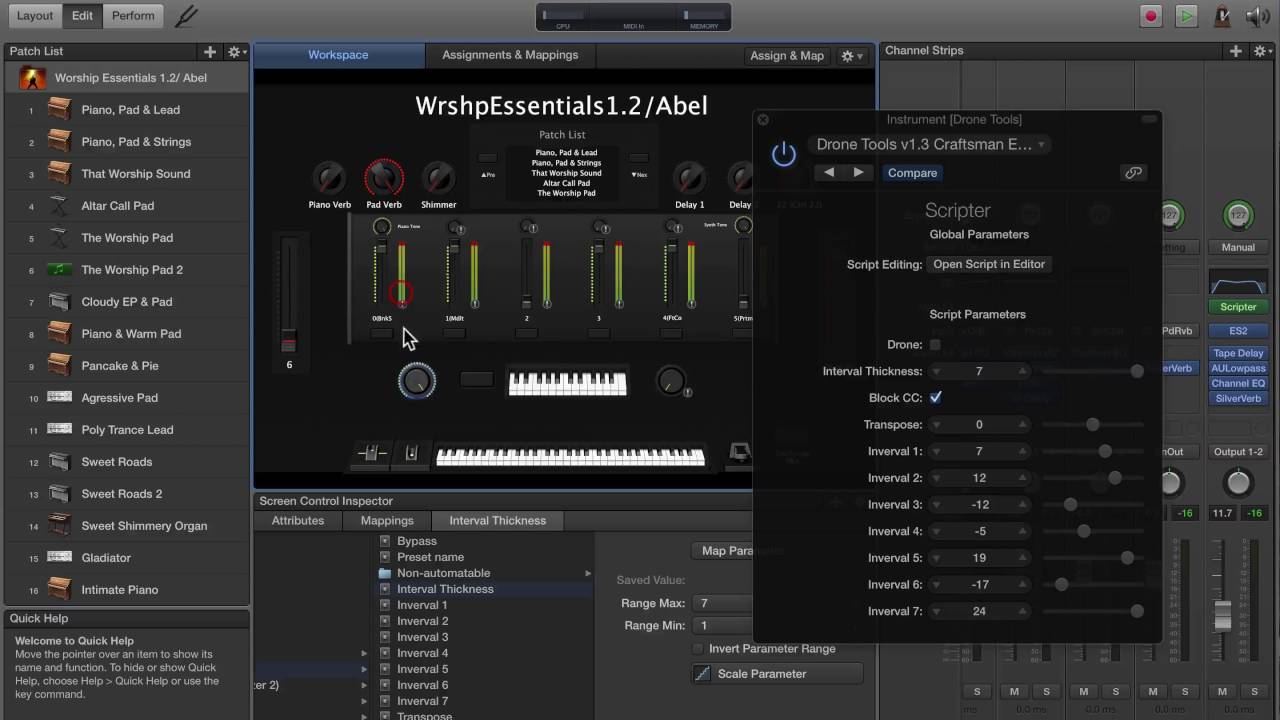Click the green Play button
This screenshot has height=720, width=1280.
pos(1185,16)
